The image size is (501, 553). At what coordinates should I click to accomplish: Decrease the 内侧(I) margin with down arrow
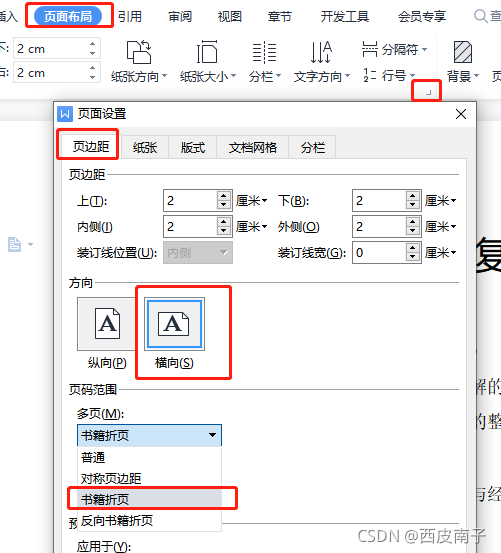click(x=224, y=231)
